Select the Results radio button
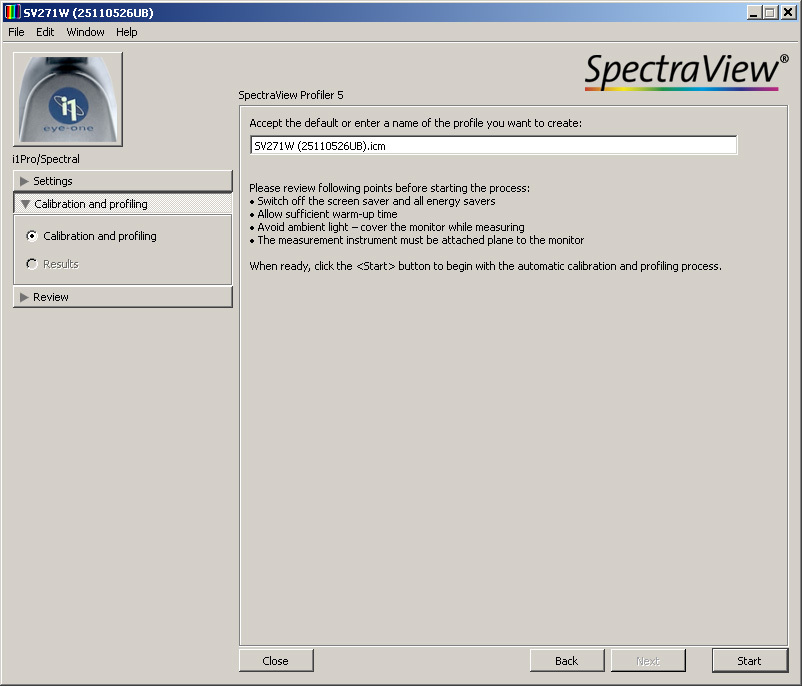 click(x=32, y=264)
